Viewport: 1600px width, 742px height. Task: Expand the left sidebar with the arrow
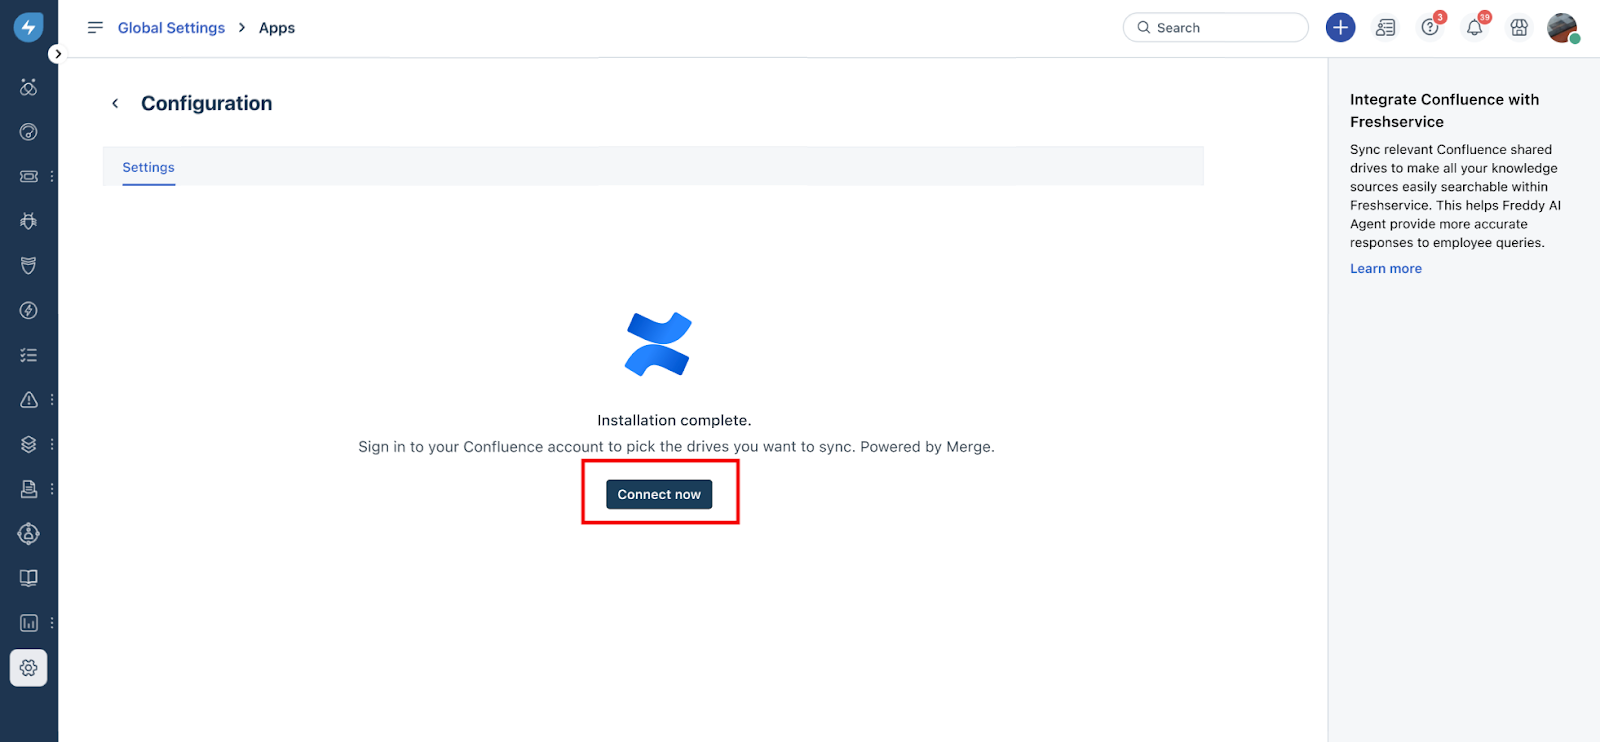[x=58, y=54]
